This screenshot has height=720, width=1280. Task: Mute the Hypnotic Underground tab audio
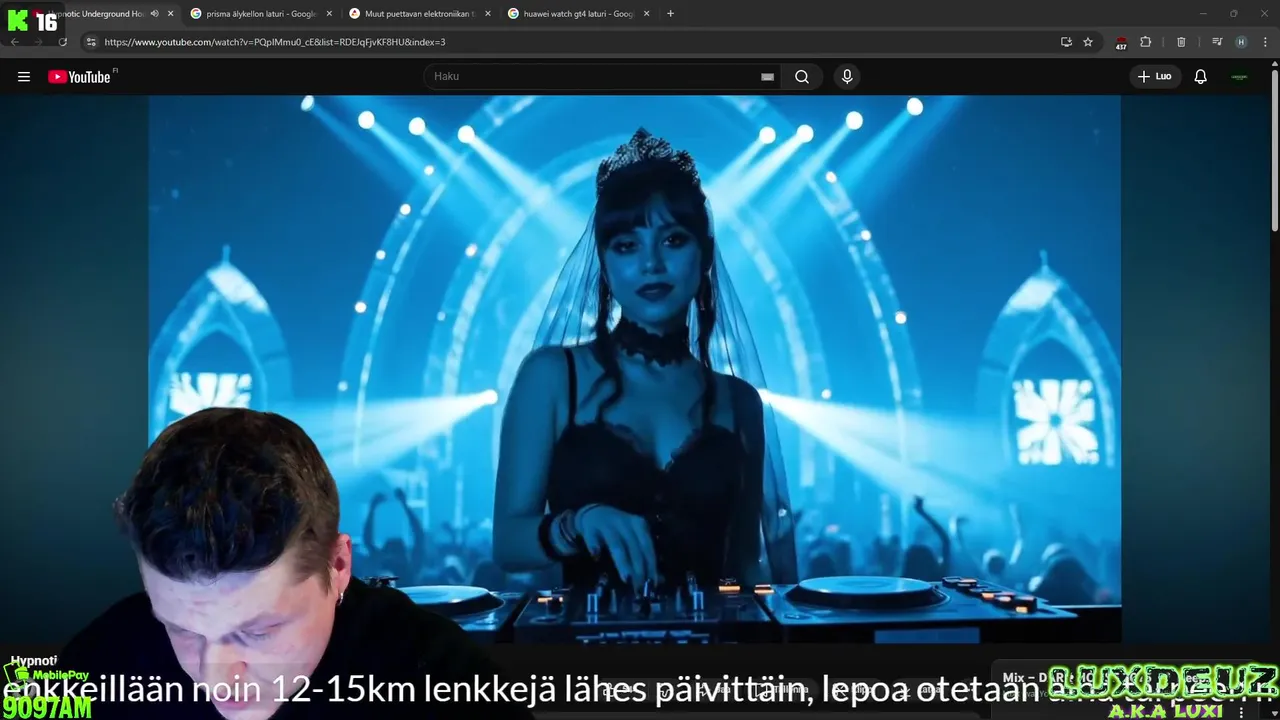(154, 14)
